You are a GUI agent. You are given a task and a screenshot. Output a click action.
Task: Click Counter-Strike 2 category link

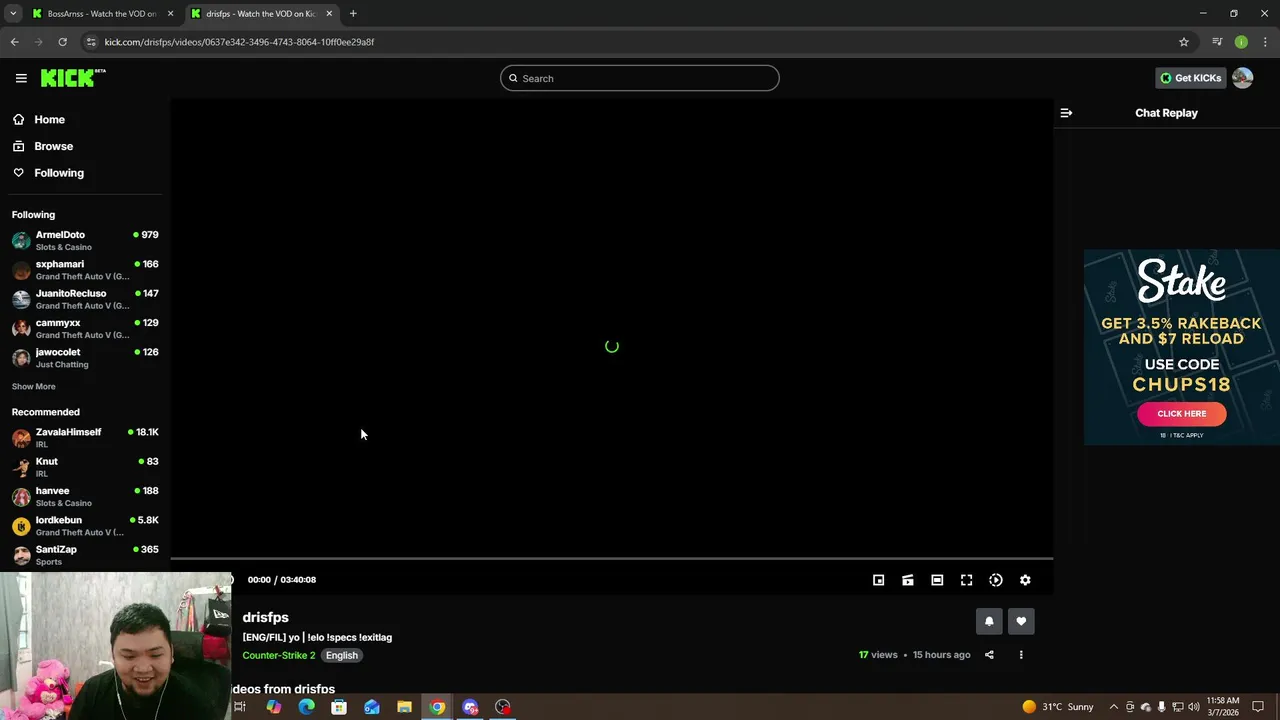[279, 655]
